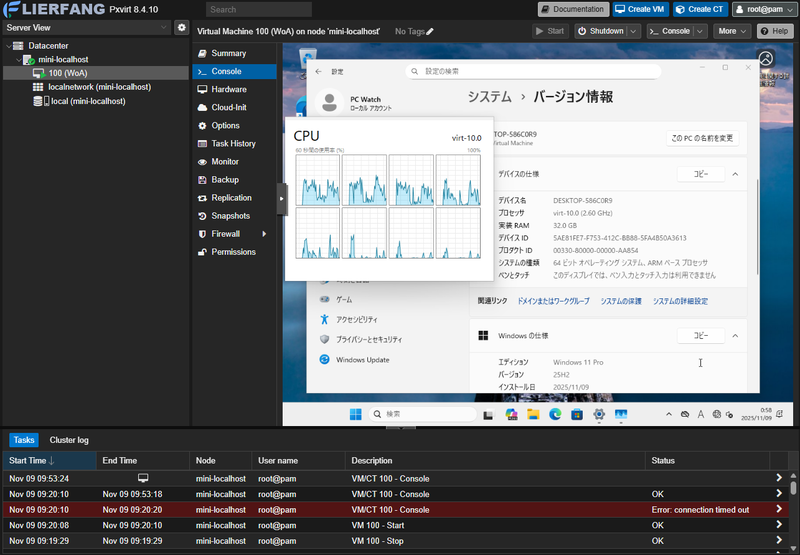Click the mini-localhost node icon
The width and height of the screenshot is (800, 555).
pyautogui.click(x=29, y=60)
